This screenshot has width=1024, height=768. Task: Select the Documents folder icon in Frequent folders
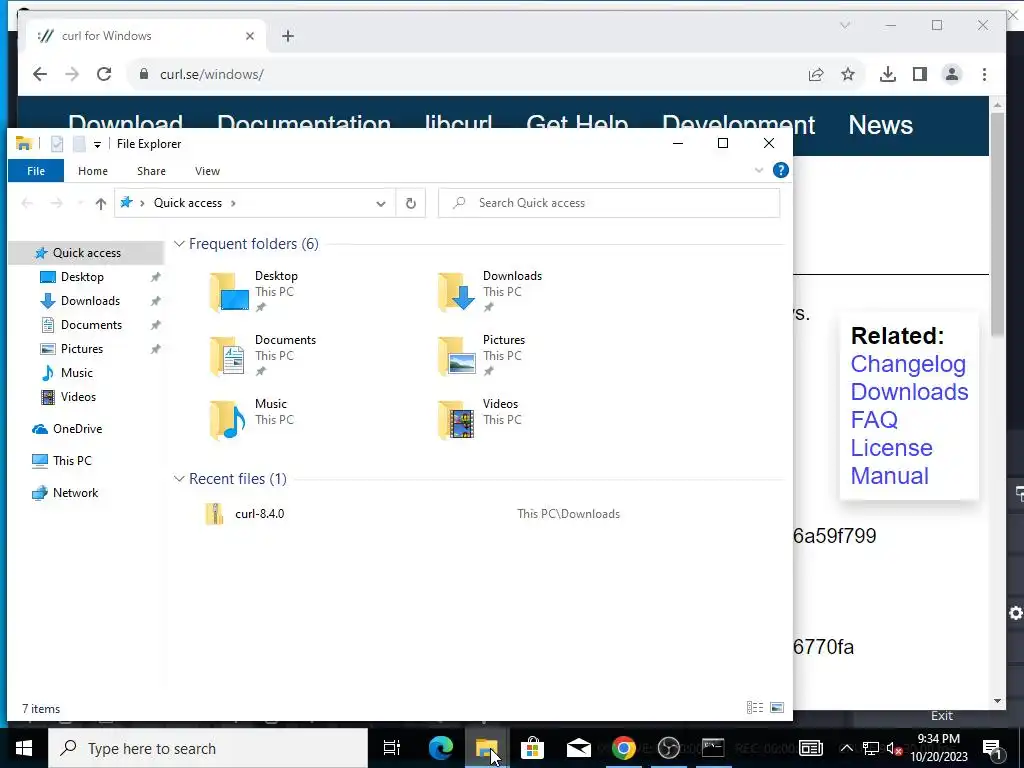tap(229, 356)
